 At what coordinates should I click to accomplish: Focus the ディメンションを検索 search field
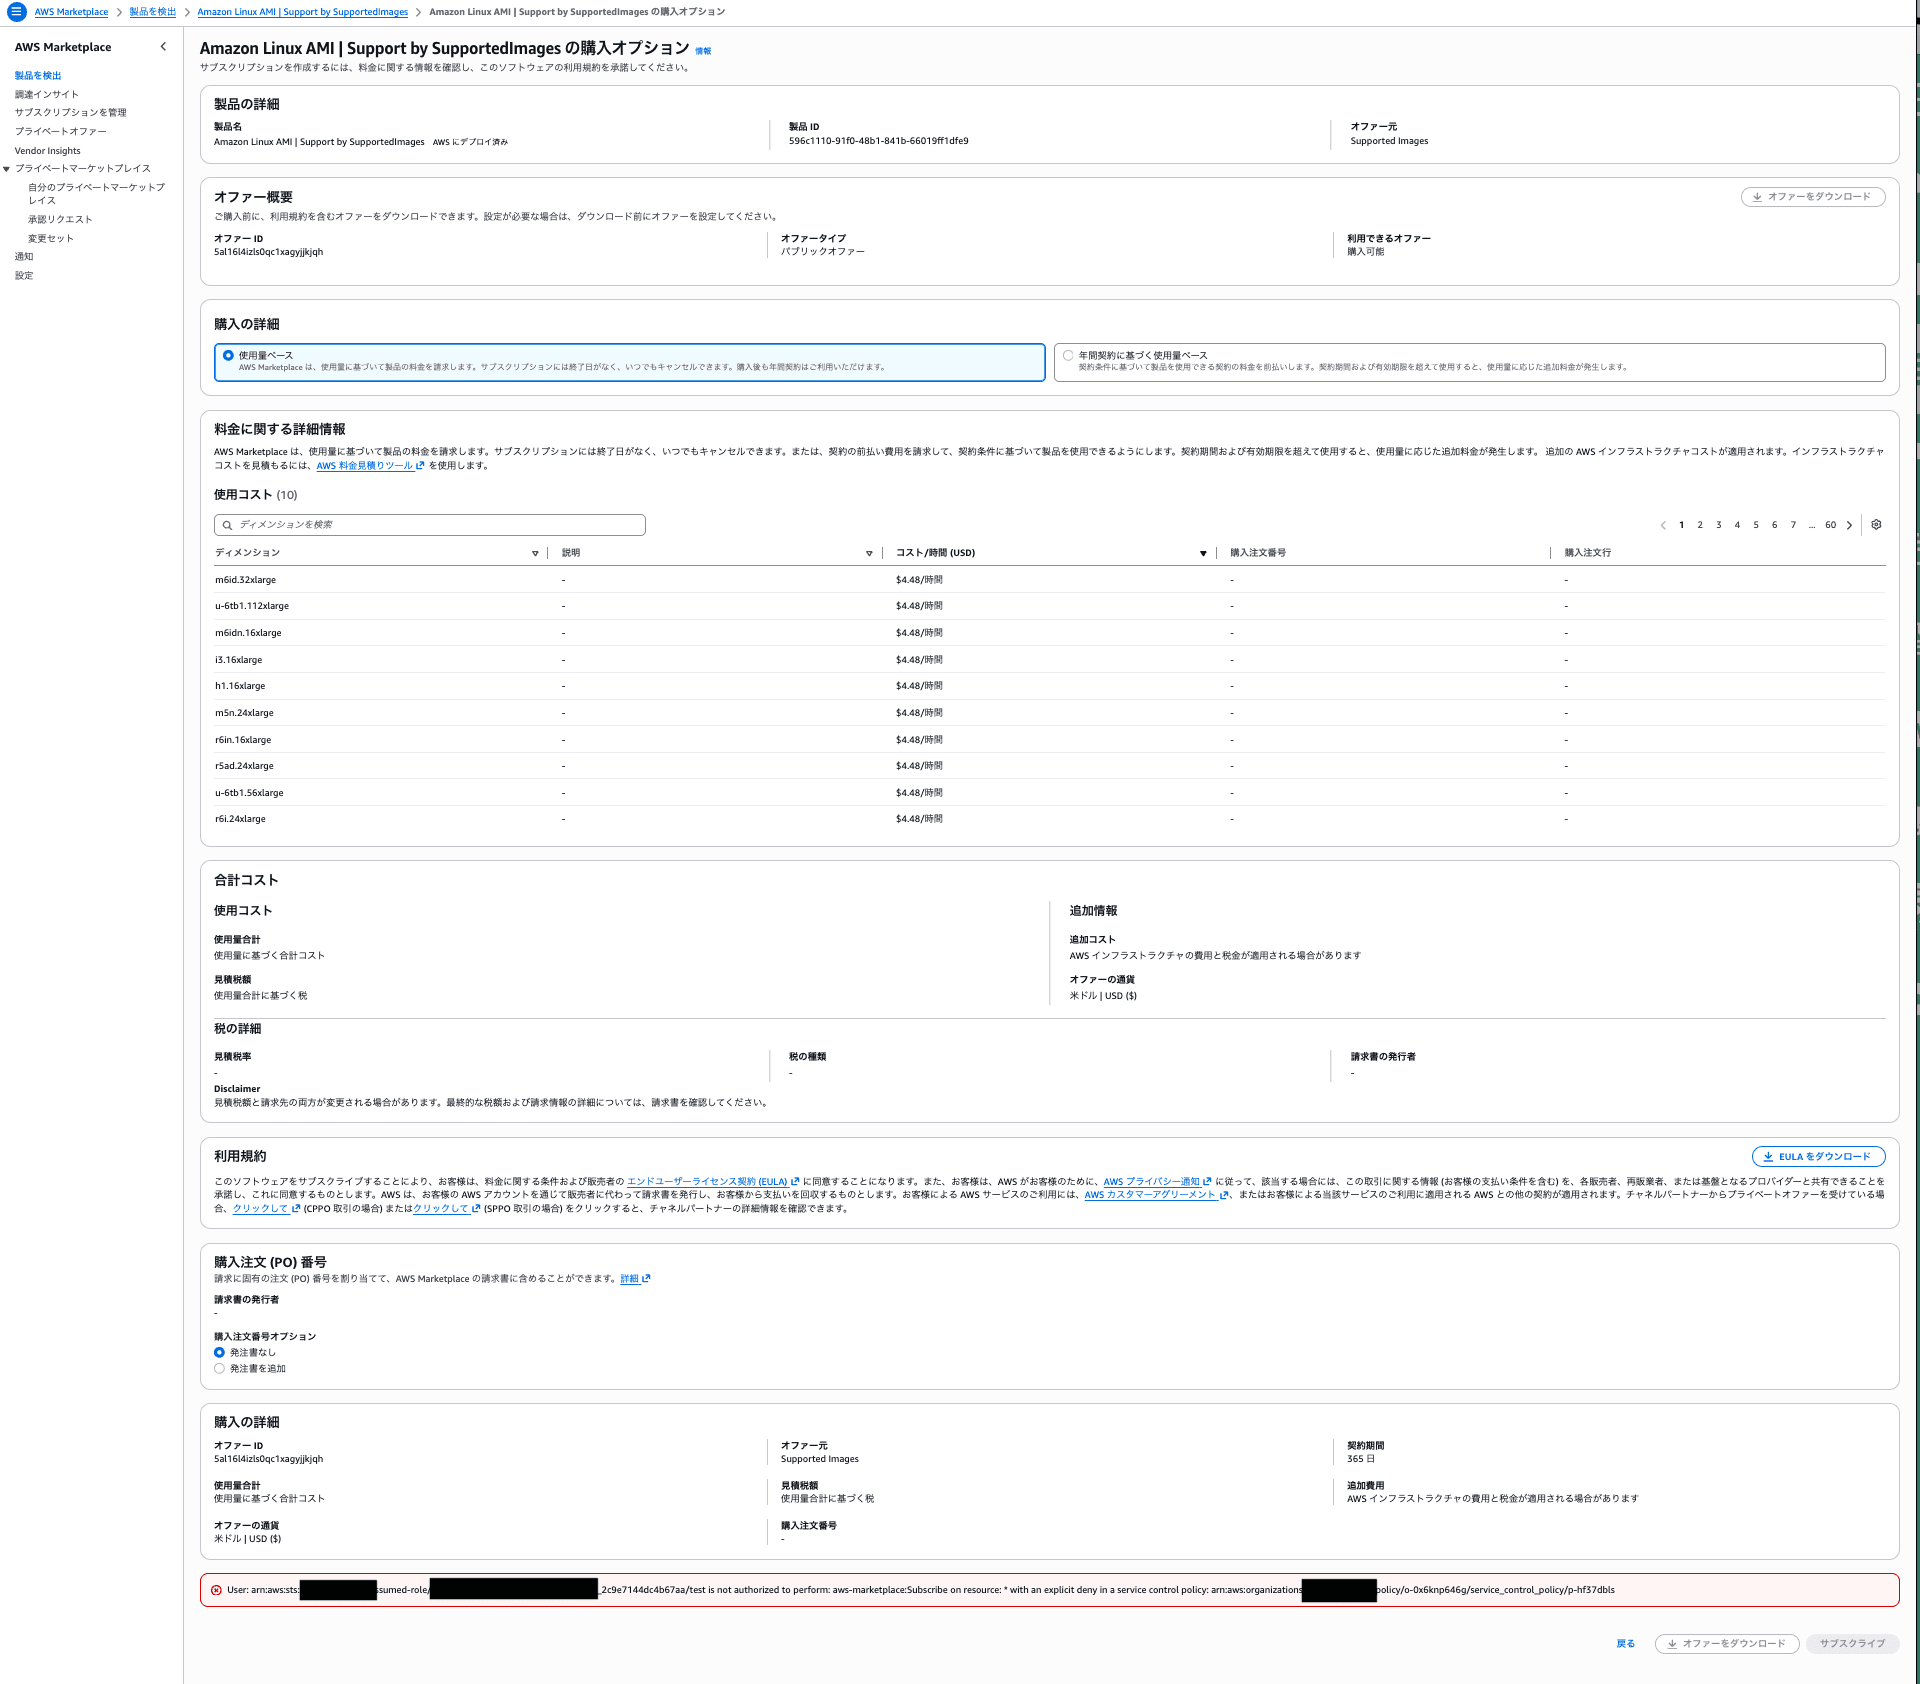coord(430,525)
